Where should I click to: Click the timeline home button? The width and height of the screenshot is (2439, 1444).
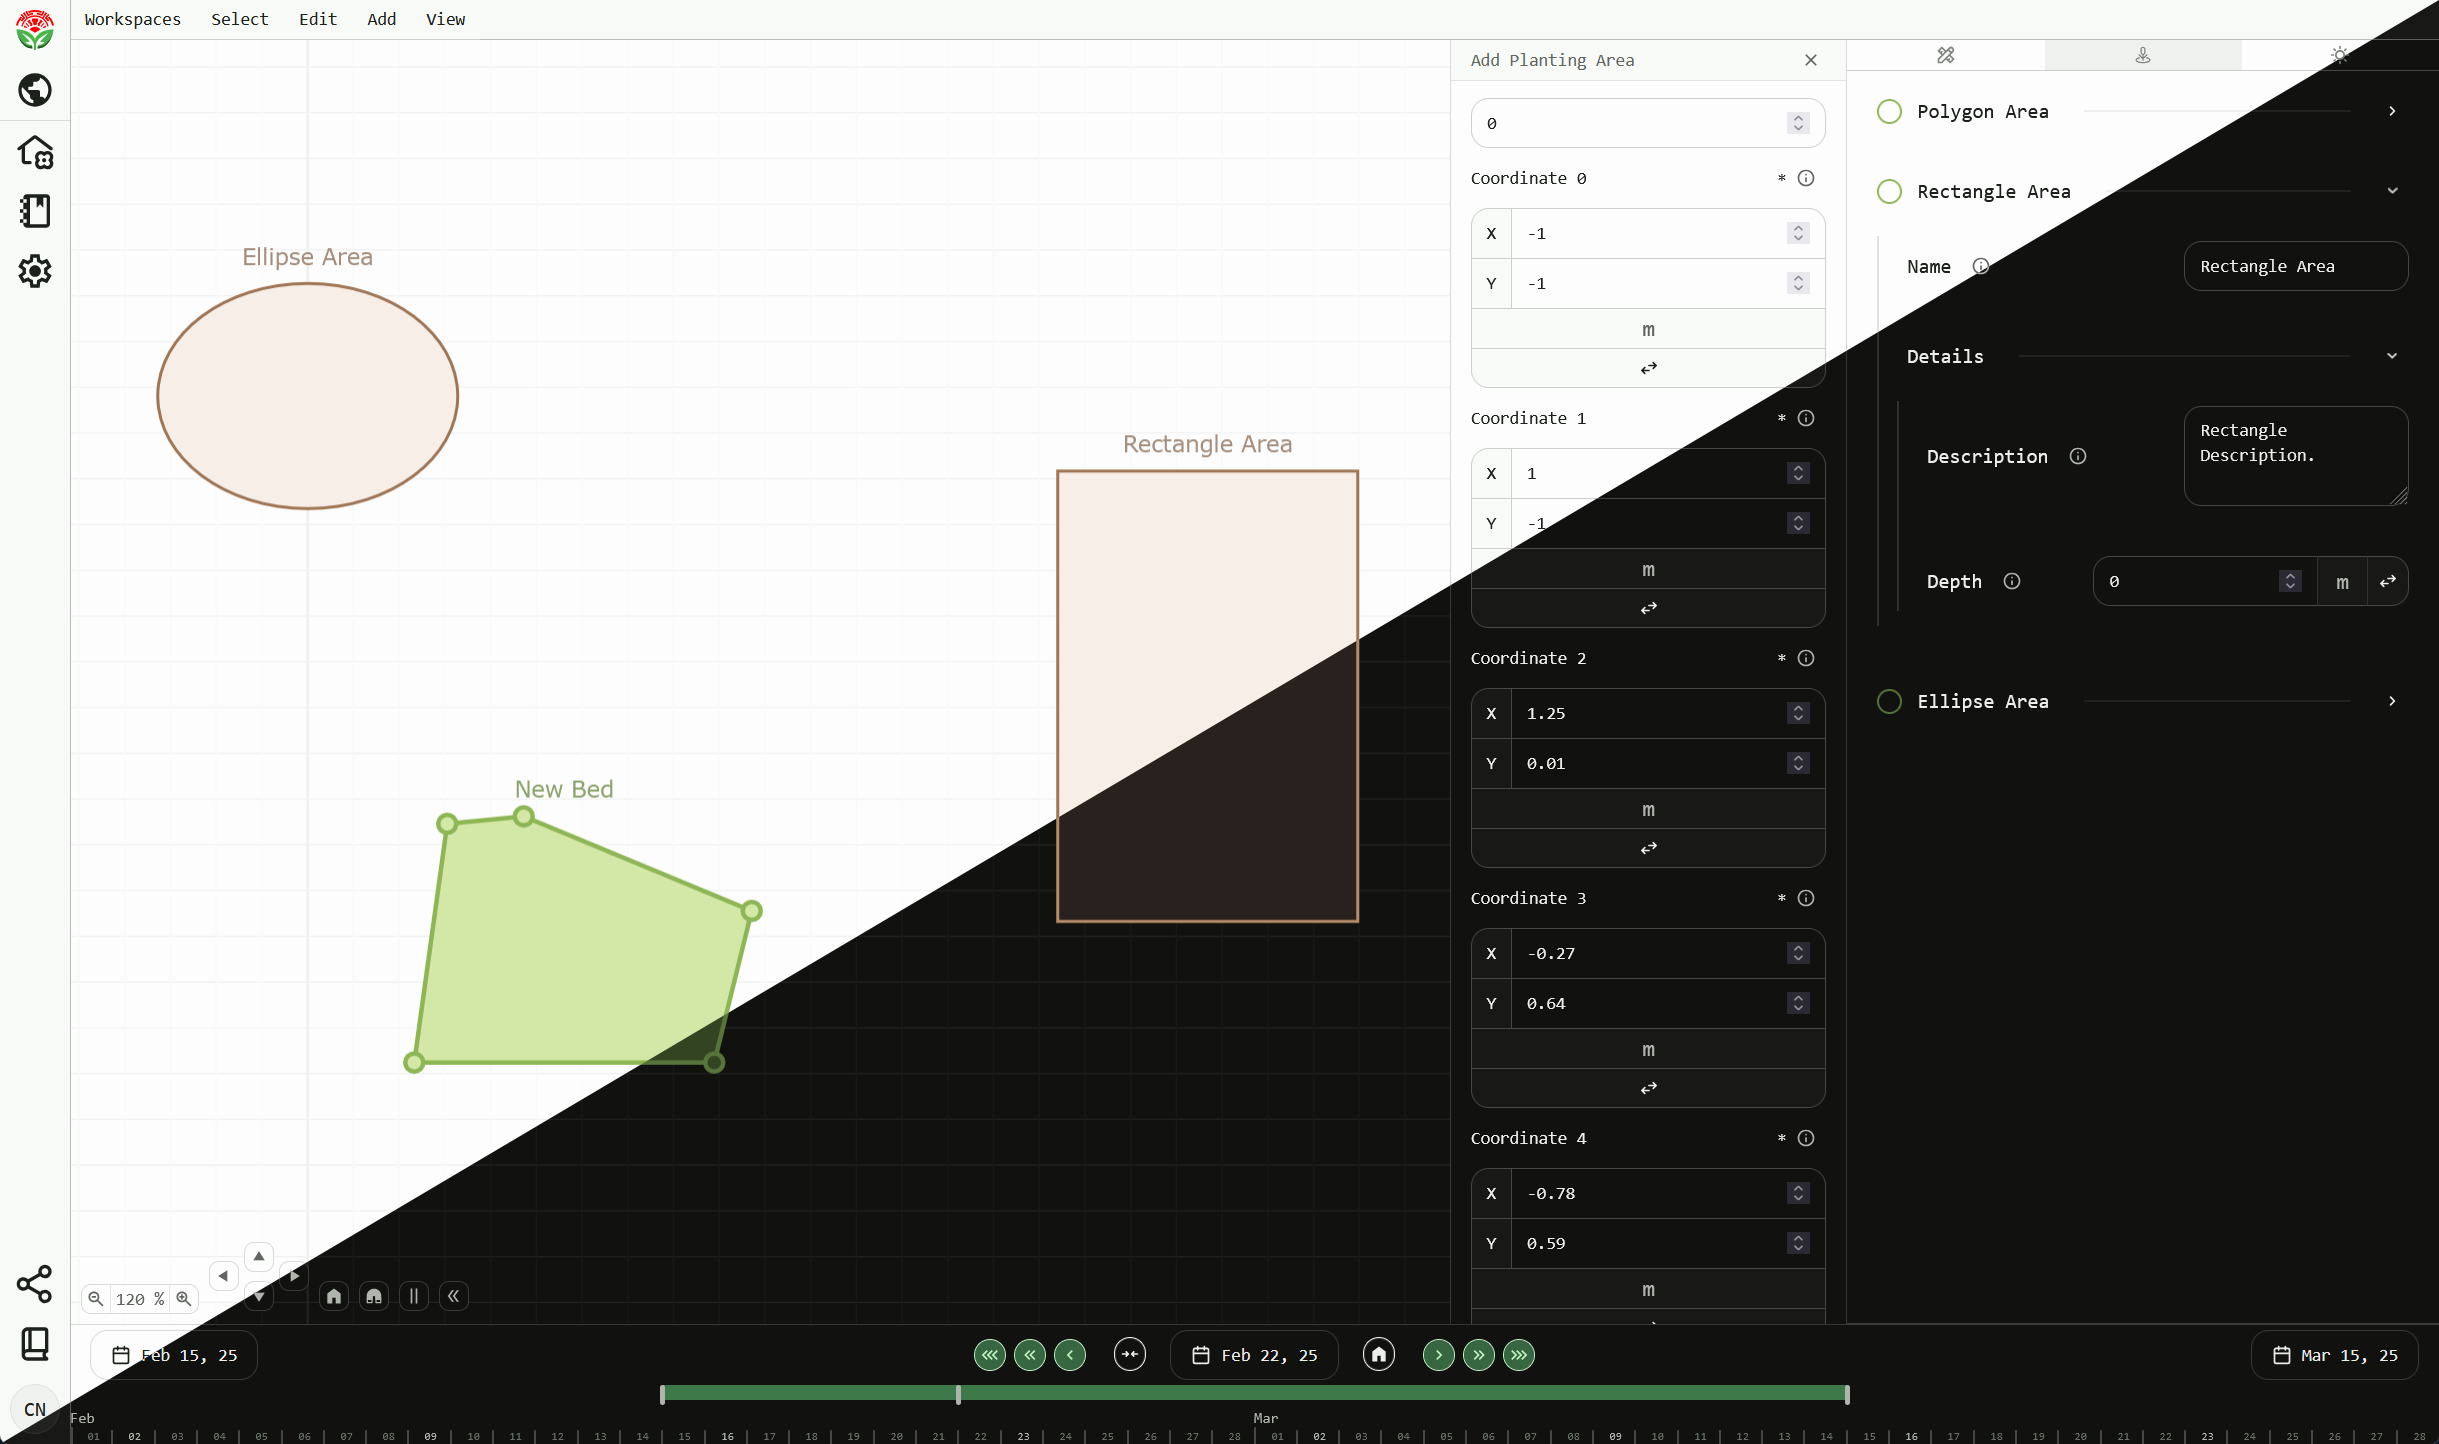click(1378, 1355)
